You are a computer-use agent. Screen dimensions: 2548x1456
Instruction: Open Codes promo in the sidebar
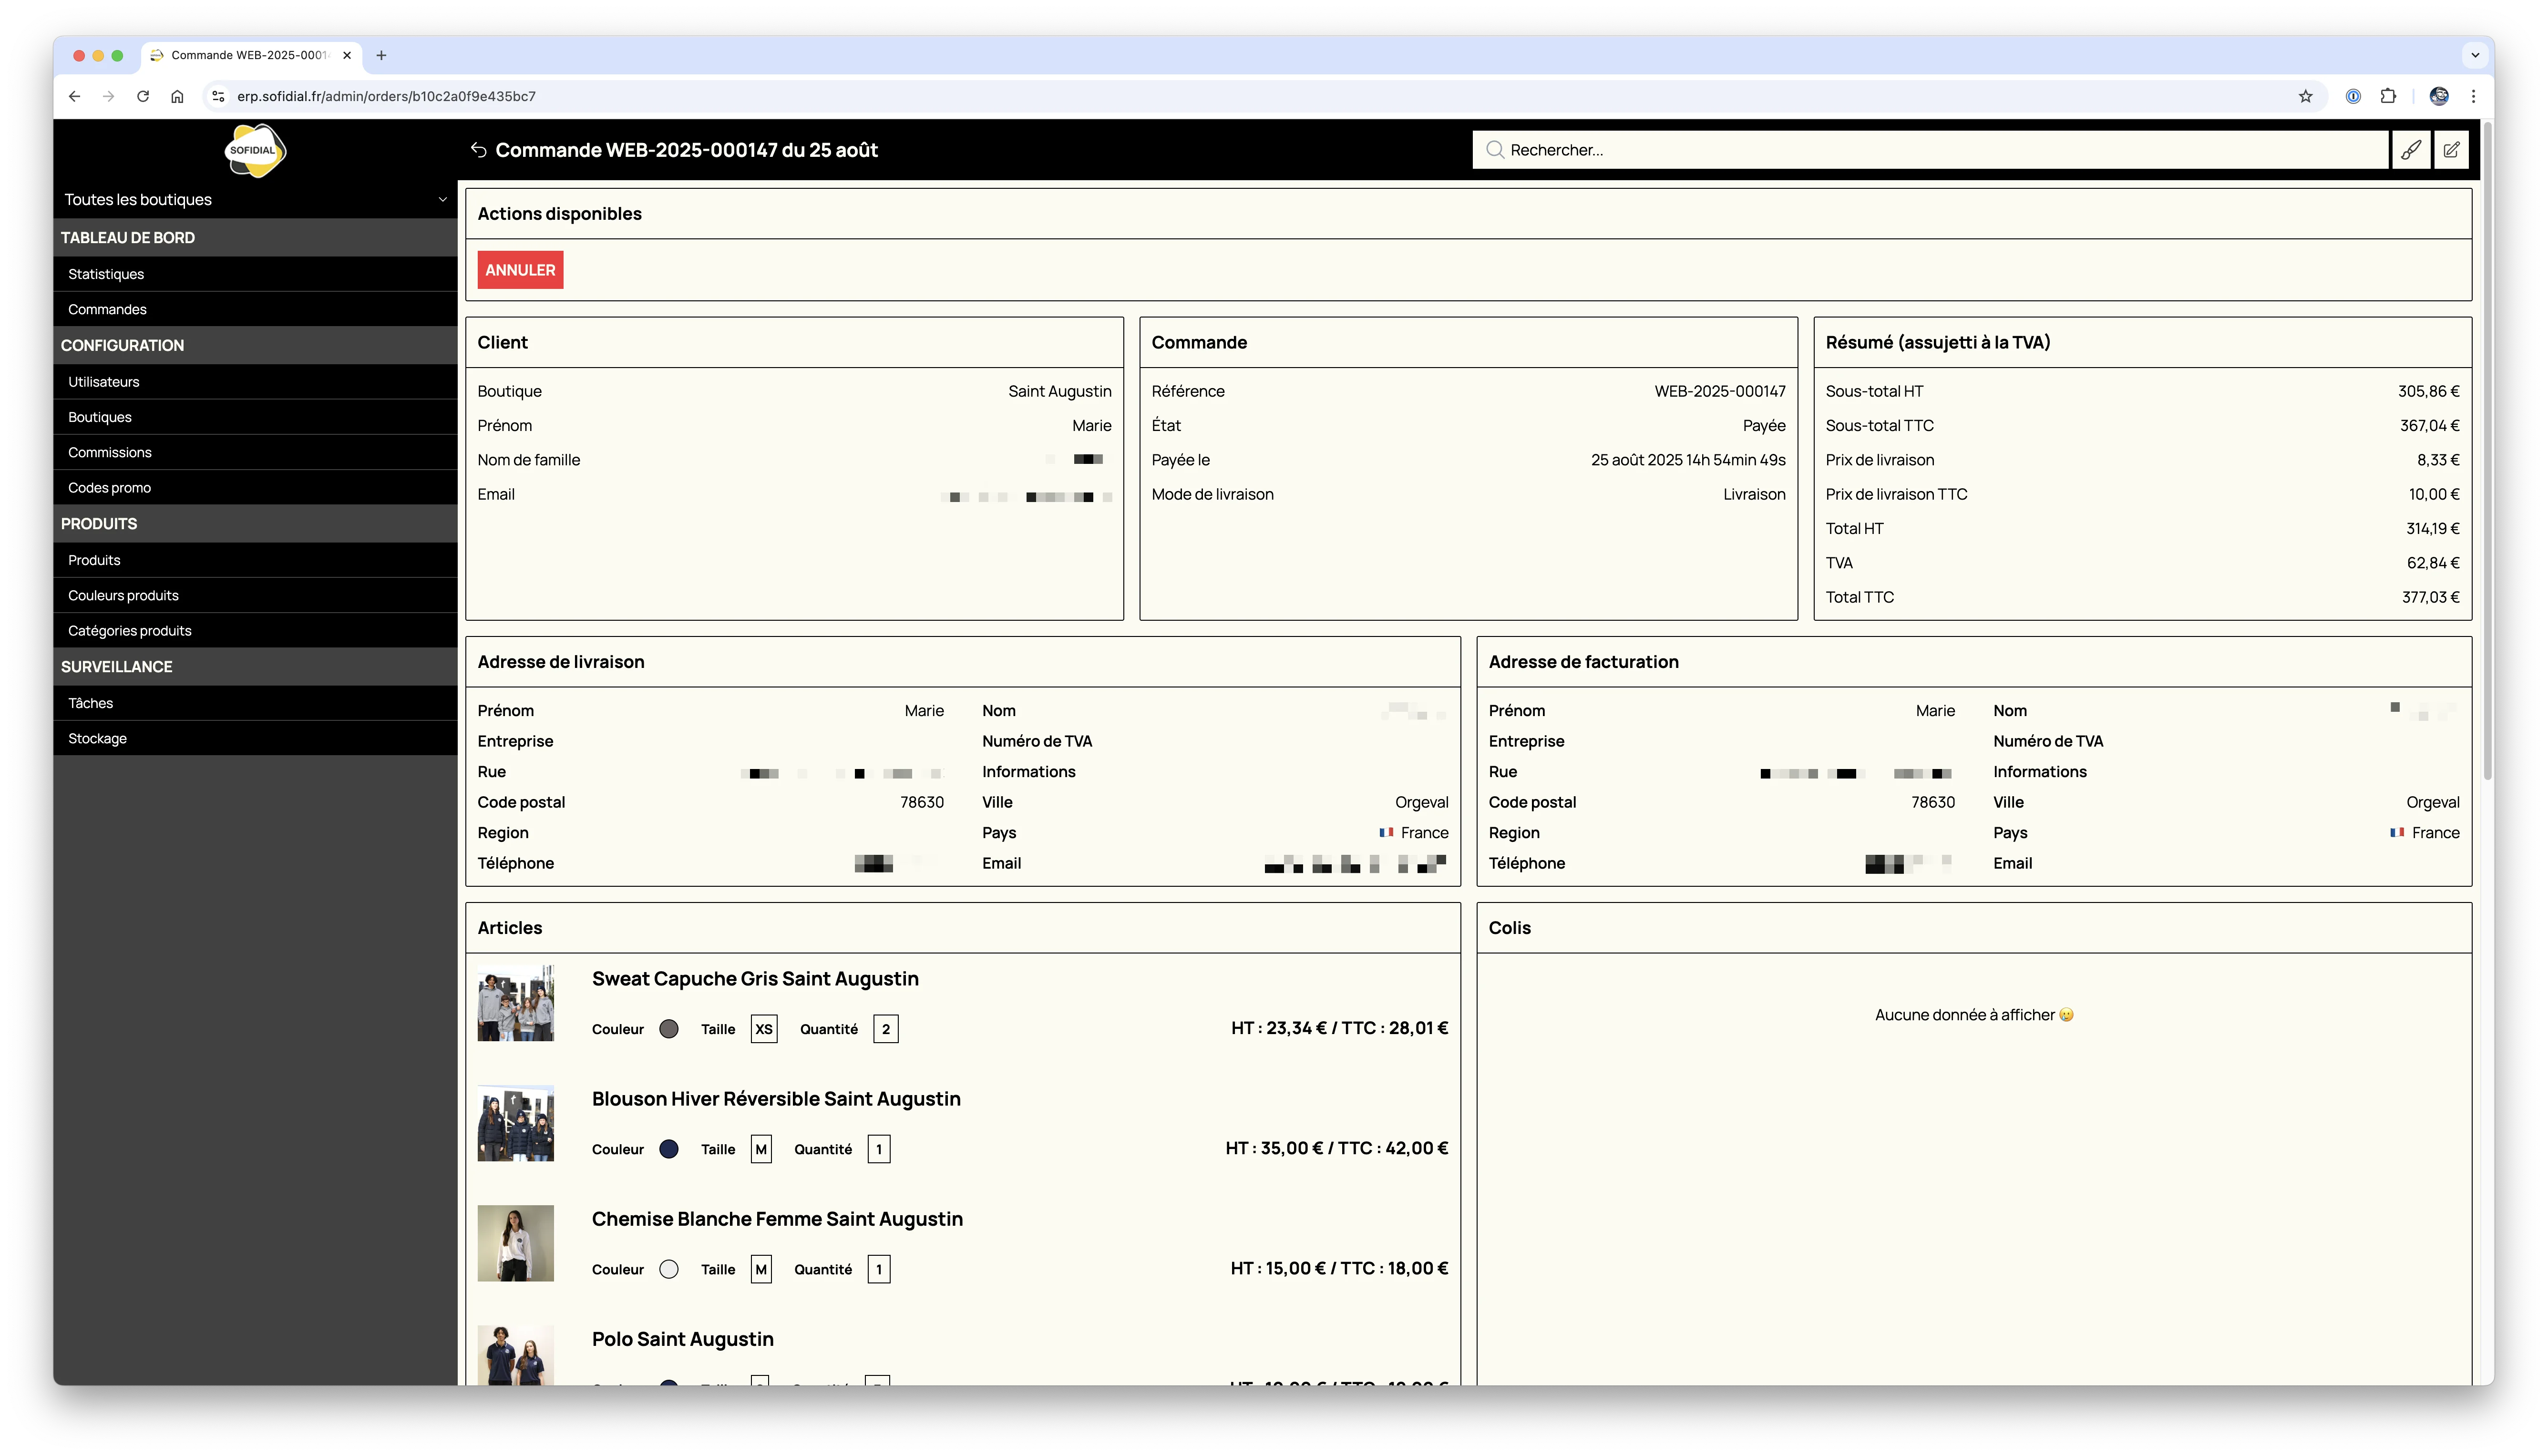point(255,488)
